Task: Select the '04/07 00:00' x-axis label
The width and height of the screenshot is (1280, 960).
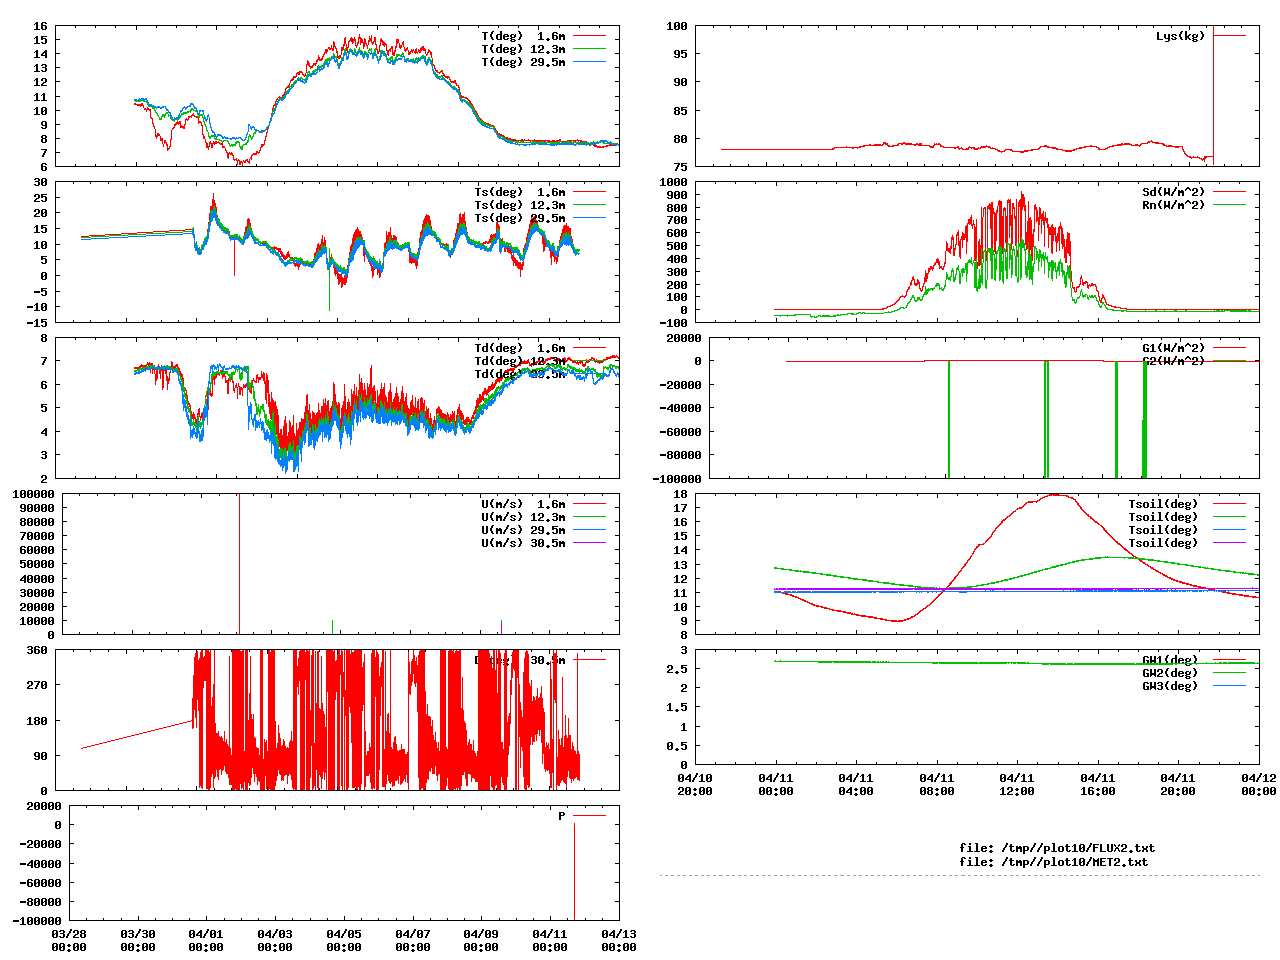Action: (413, 940)
